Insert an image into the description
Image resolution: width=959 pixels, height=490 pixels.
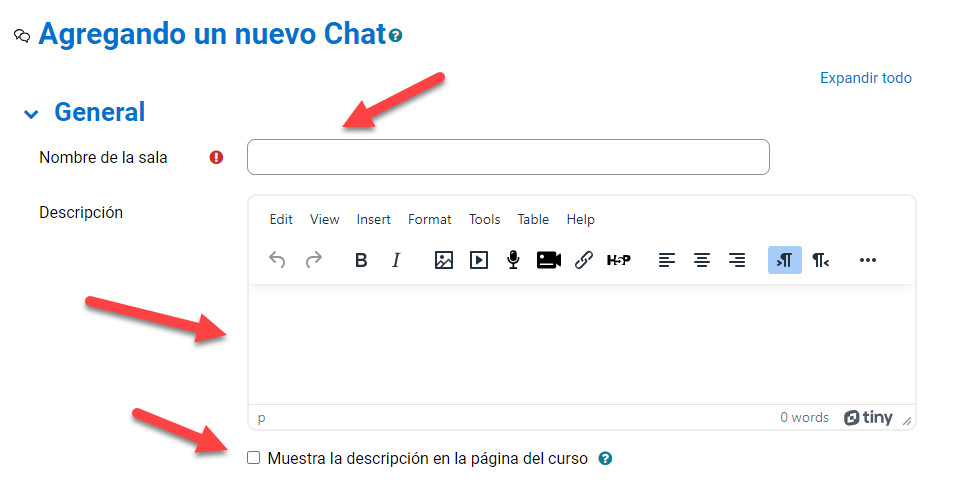pos(443,260)
